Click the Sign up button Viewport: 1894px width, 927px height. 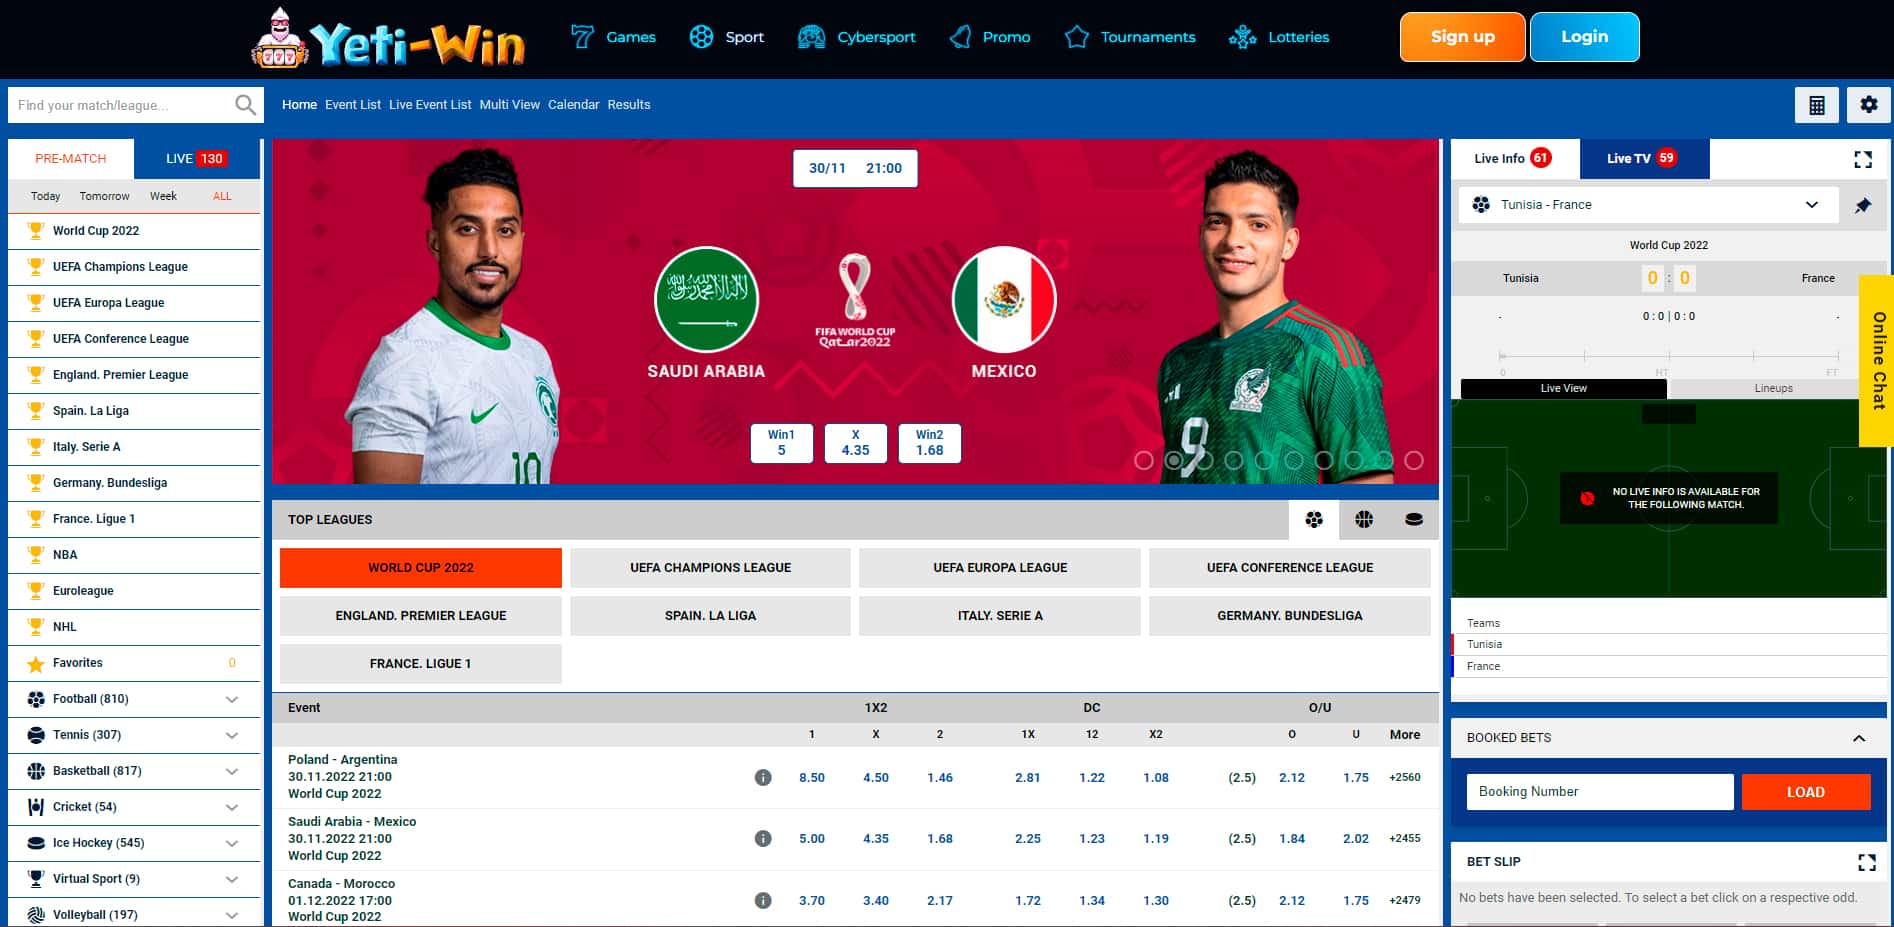pos(1462,37)
